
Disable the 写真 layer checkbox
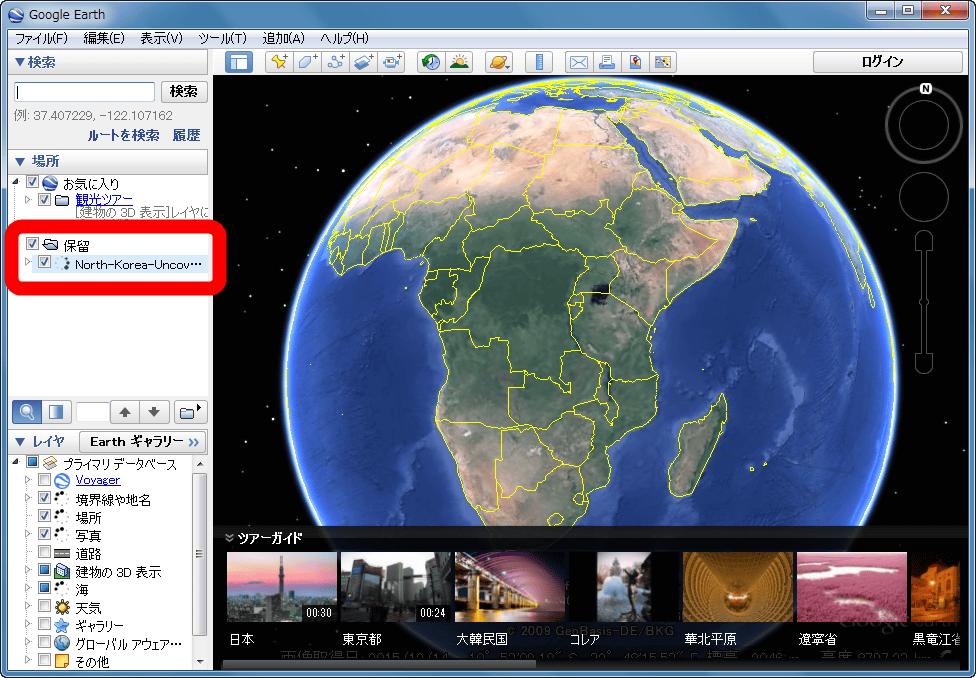tap(44, 534)
